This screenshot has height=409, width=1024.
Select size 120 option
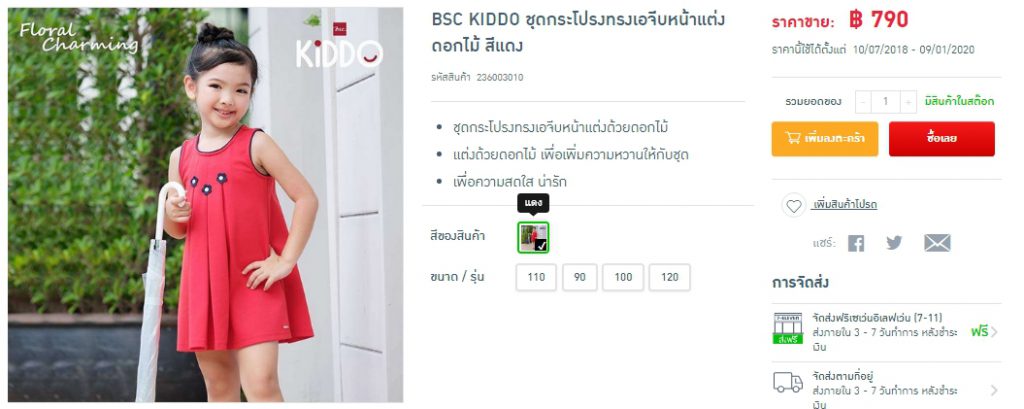(669, 277)
